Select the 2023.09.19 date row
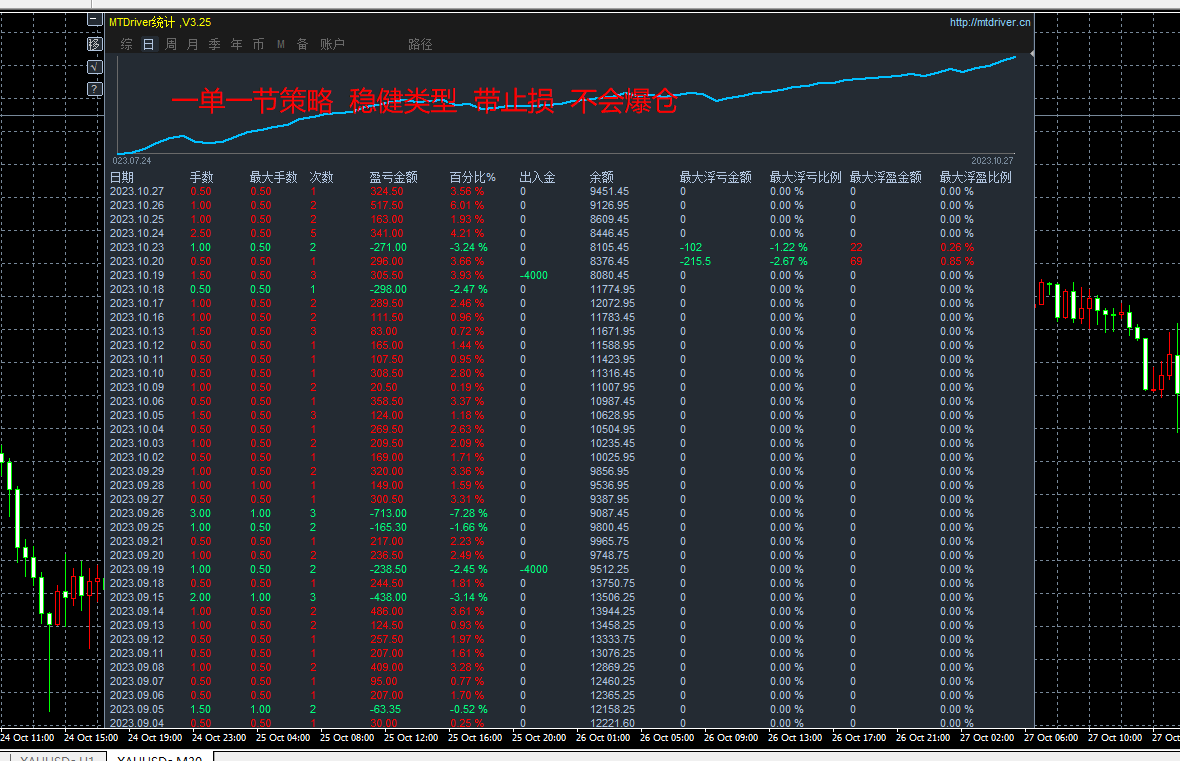The width and height of the screenshot is (1180, 761). 137,570
